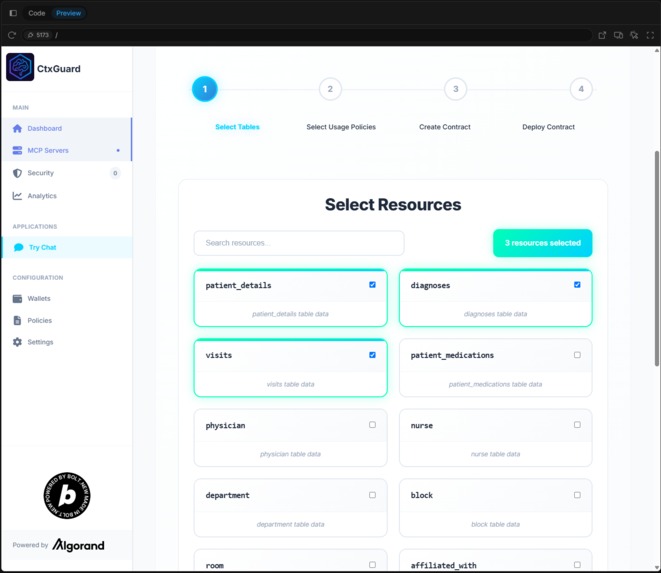Toggle device preview mode icon

coord(618,35)
